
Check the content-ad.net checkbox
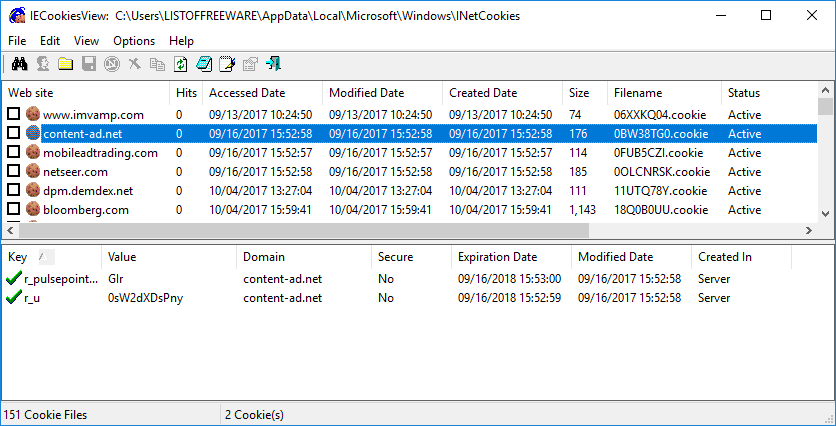tap(14, 133)
